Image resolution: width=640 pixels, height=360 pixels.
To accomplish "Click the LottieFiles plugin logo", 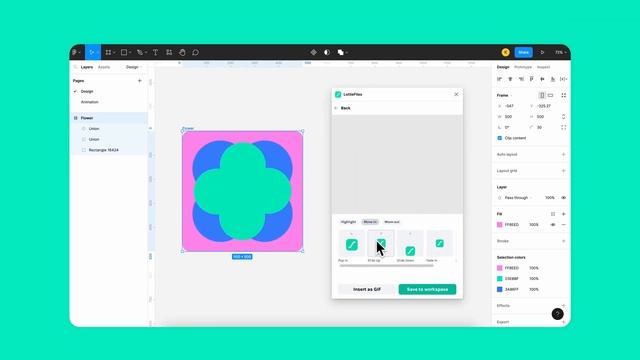I will click(338, 94).
